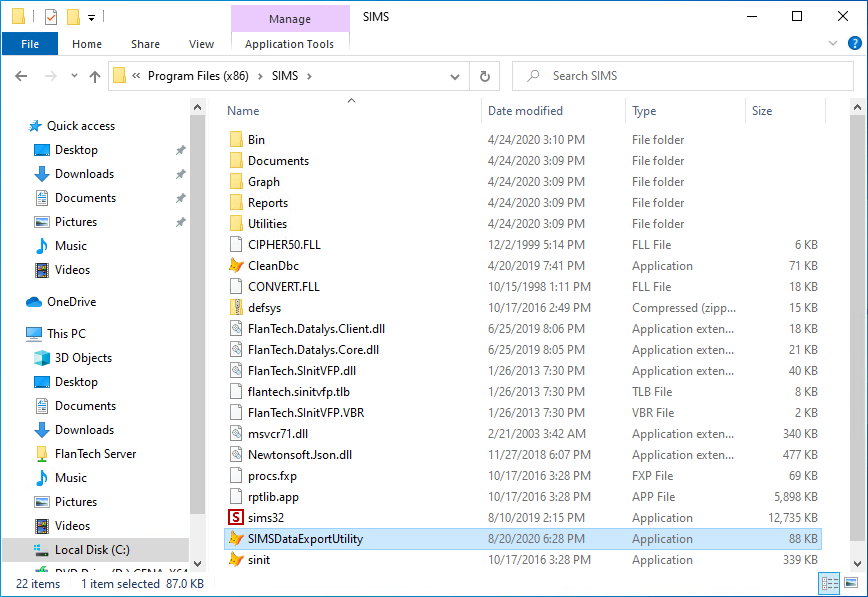Switch to Details view in status bar
Screen dimensions: 868x597
click(x=829, y=583)
